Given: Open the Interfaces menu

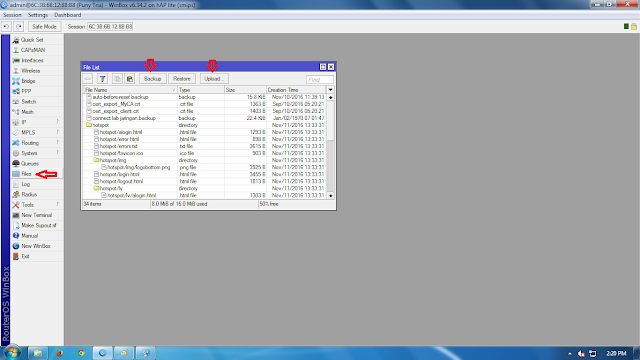Looking at the screenshot, I should click(32, 60).
